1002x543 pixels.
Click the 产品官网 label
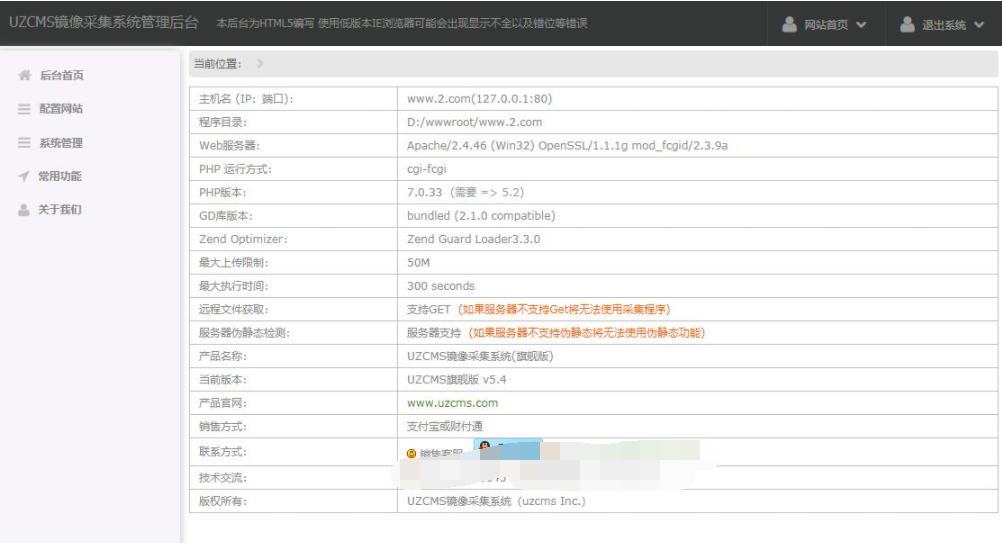223,403
